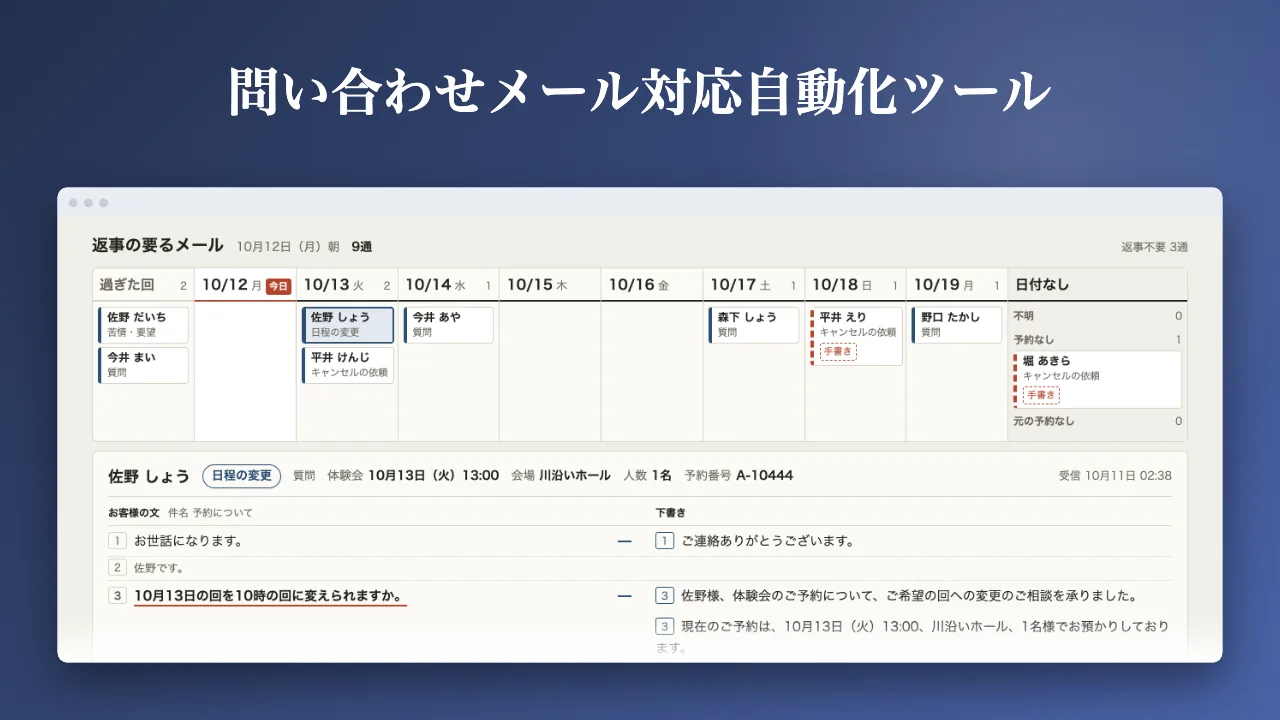Click the venue 川沿いホール
This screenshot has height=720, width=1280.
[575, 475]
